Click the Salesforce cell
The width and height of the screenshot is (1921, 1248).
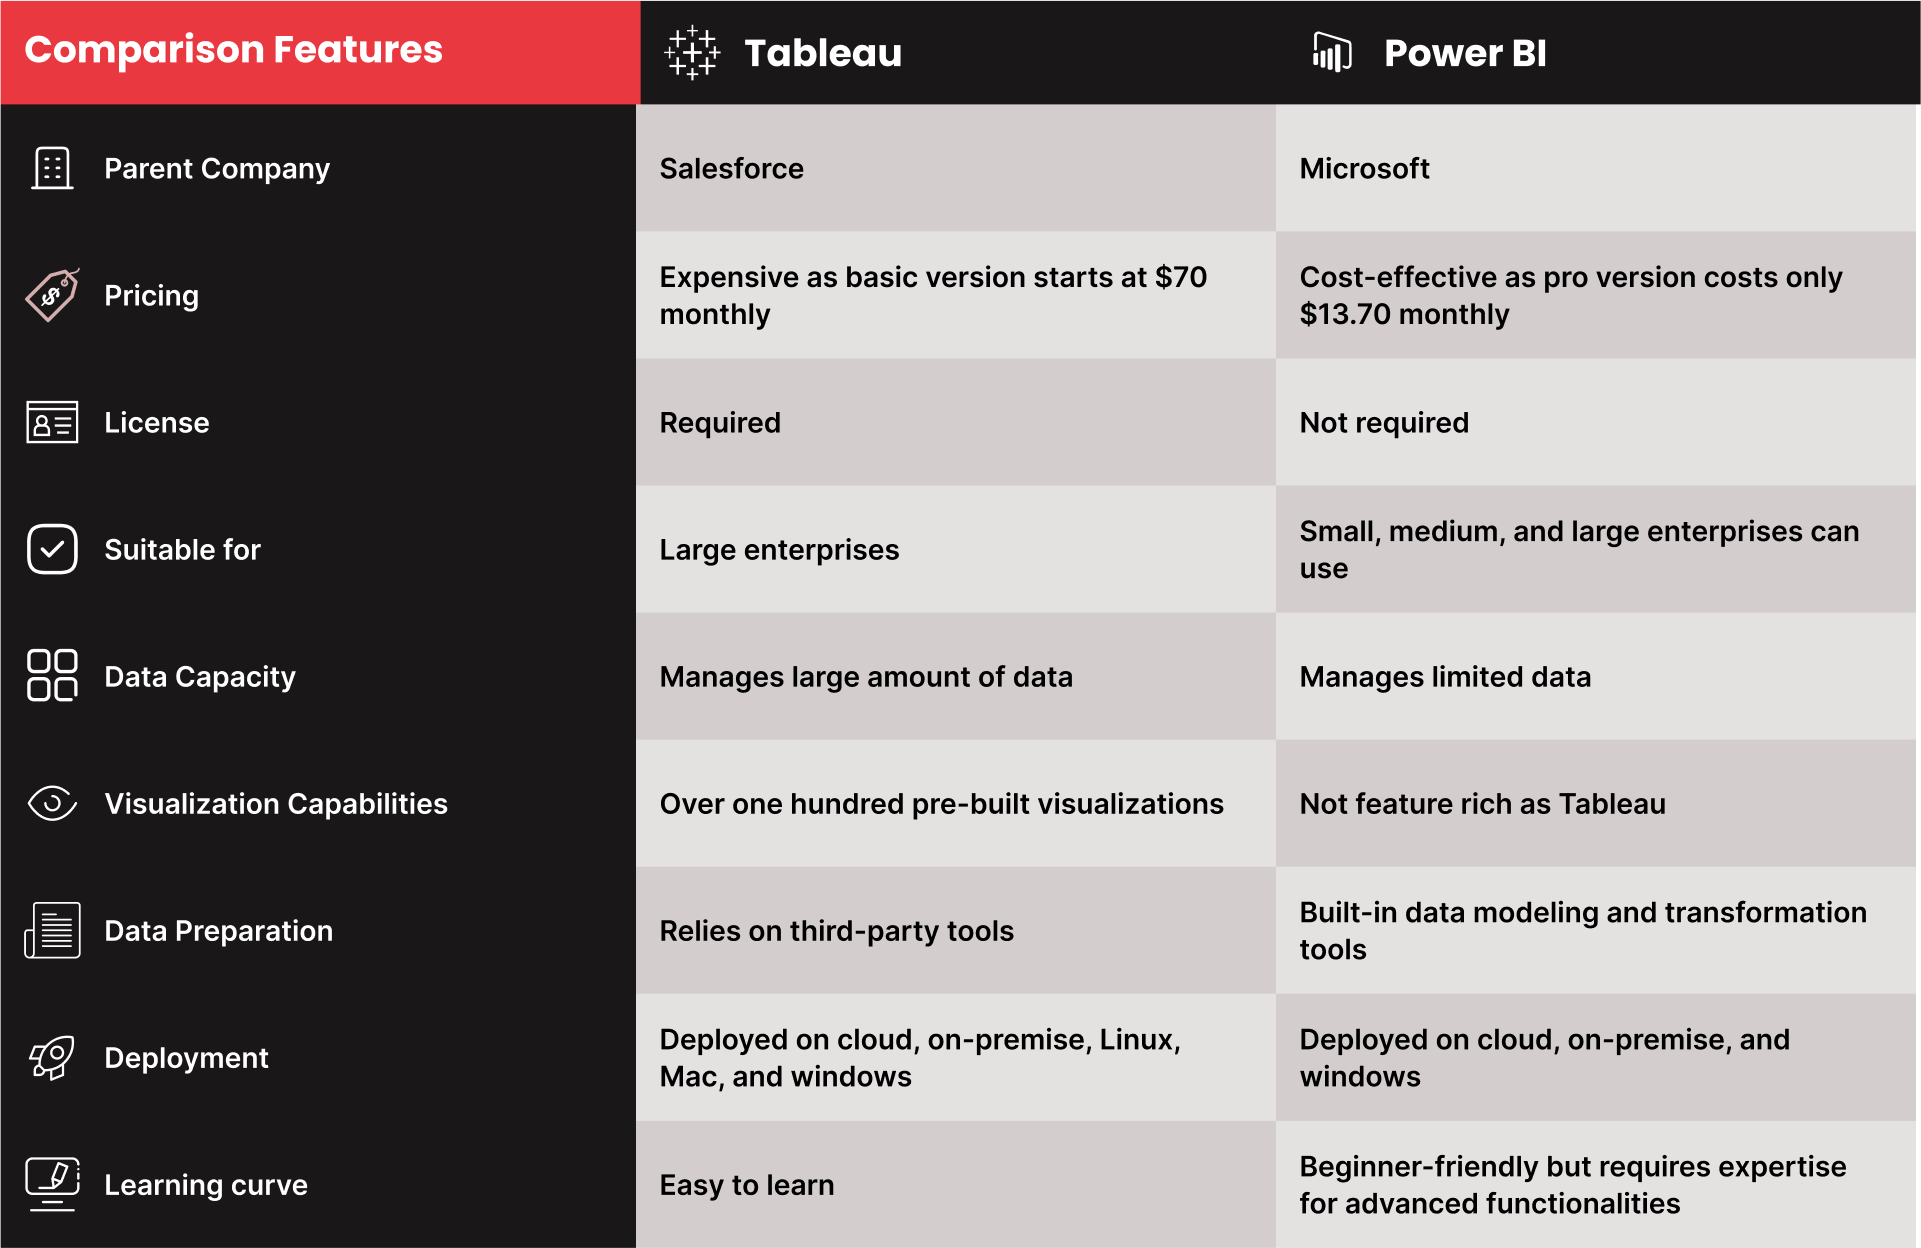pos(956,168)
